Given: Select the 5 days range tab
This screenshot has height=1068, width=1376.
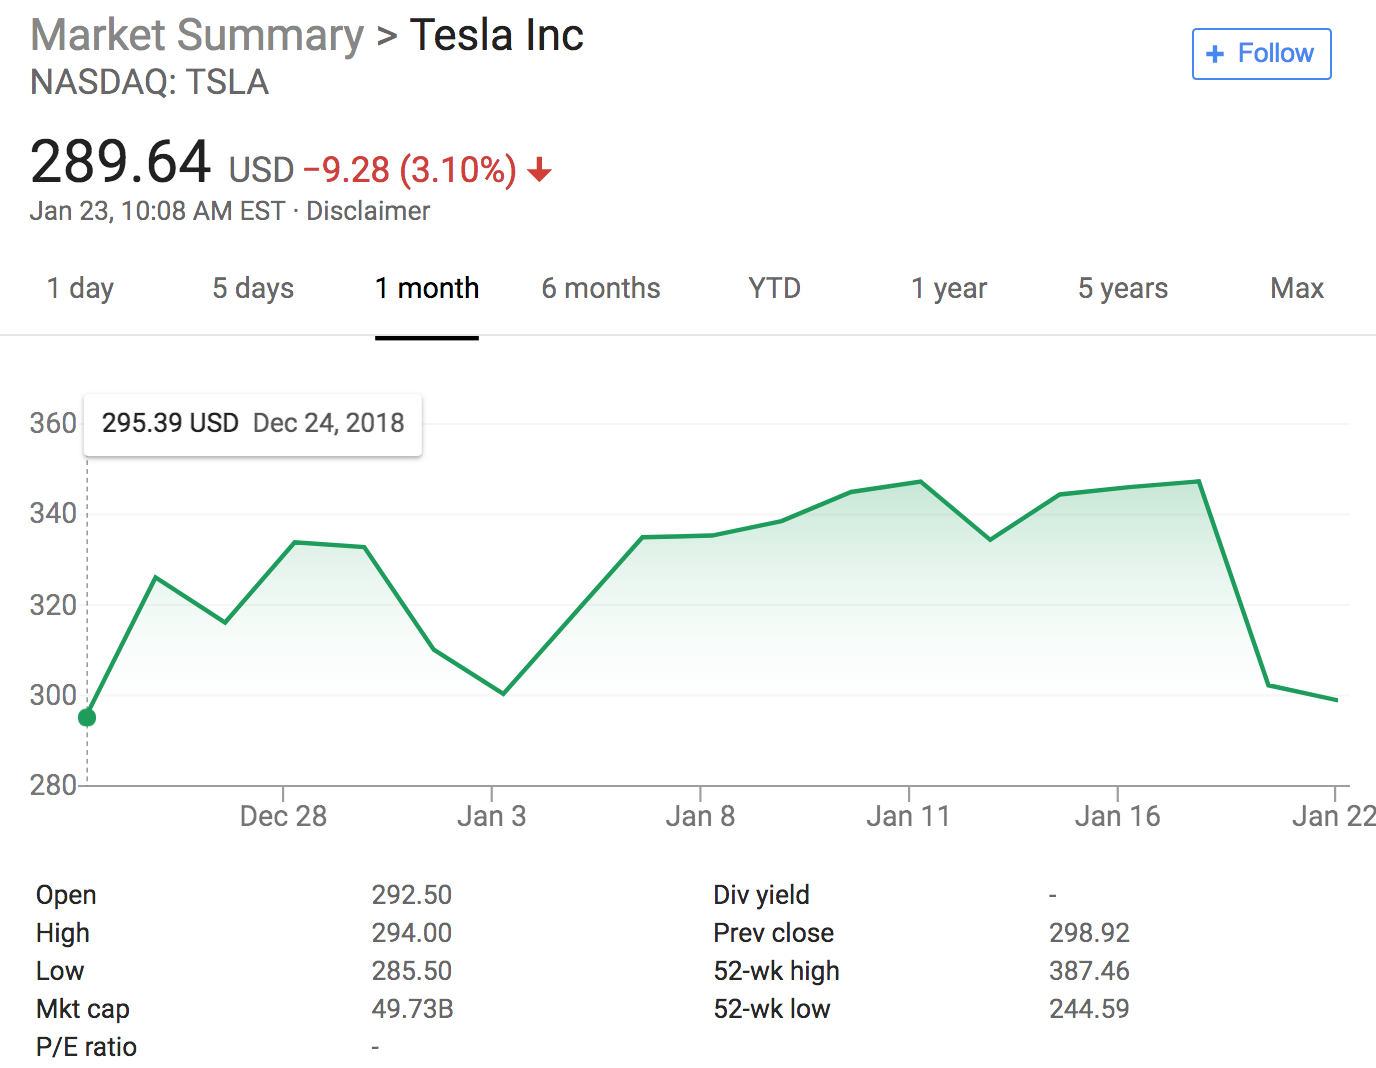Looking at the screenshot, I should point(253,289).
